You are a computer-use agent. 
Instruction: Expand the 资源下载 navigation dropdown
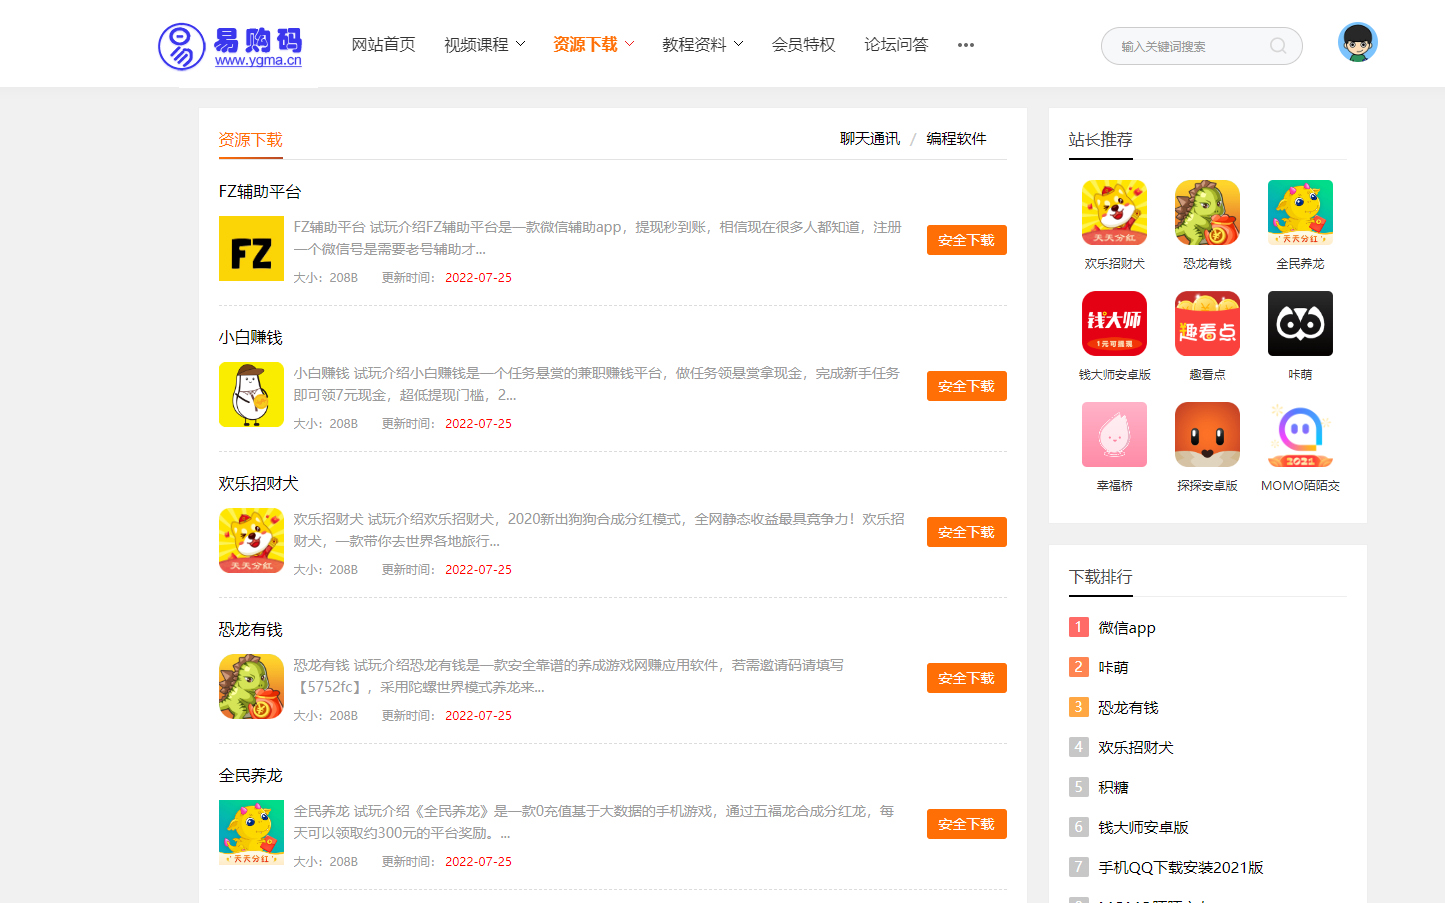[593, 45]
